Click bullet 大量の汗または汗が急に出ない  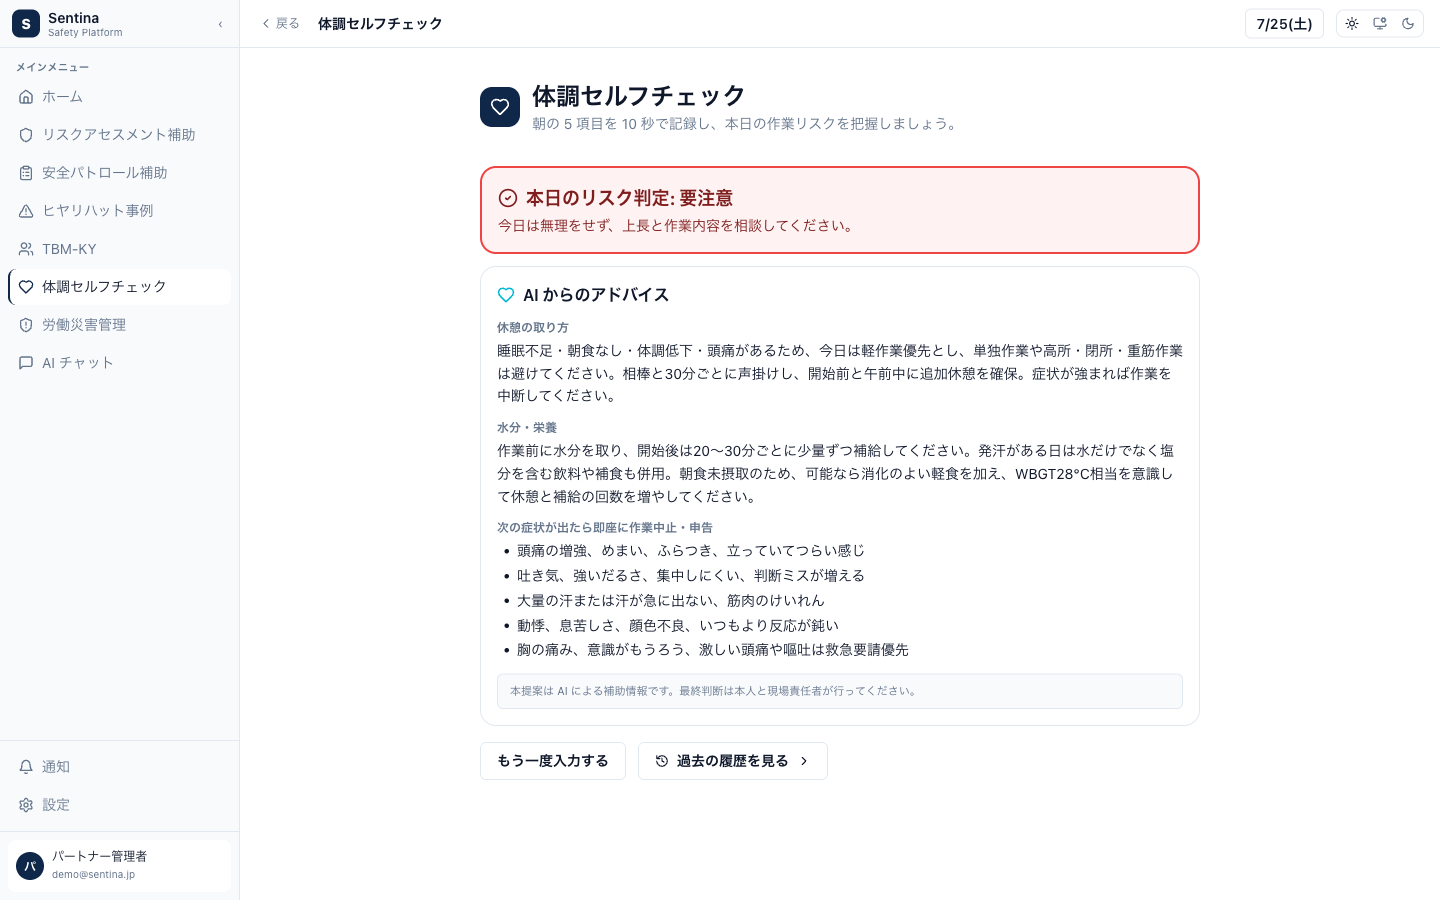pos(671,601)
